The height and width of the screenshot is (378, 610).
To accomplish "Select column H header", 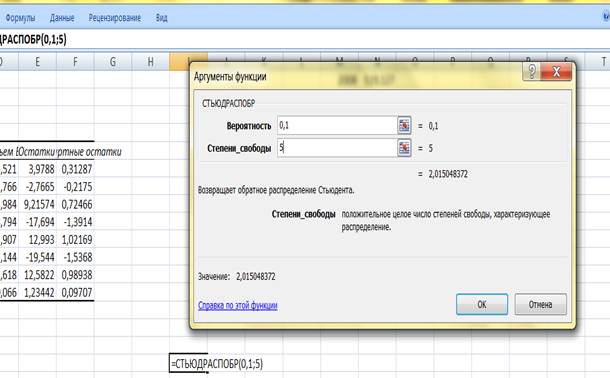I will click(x=151, y=61).
